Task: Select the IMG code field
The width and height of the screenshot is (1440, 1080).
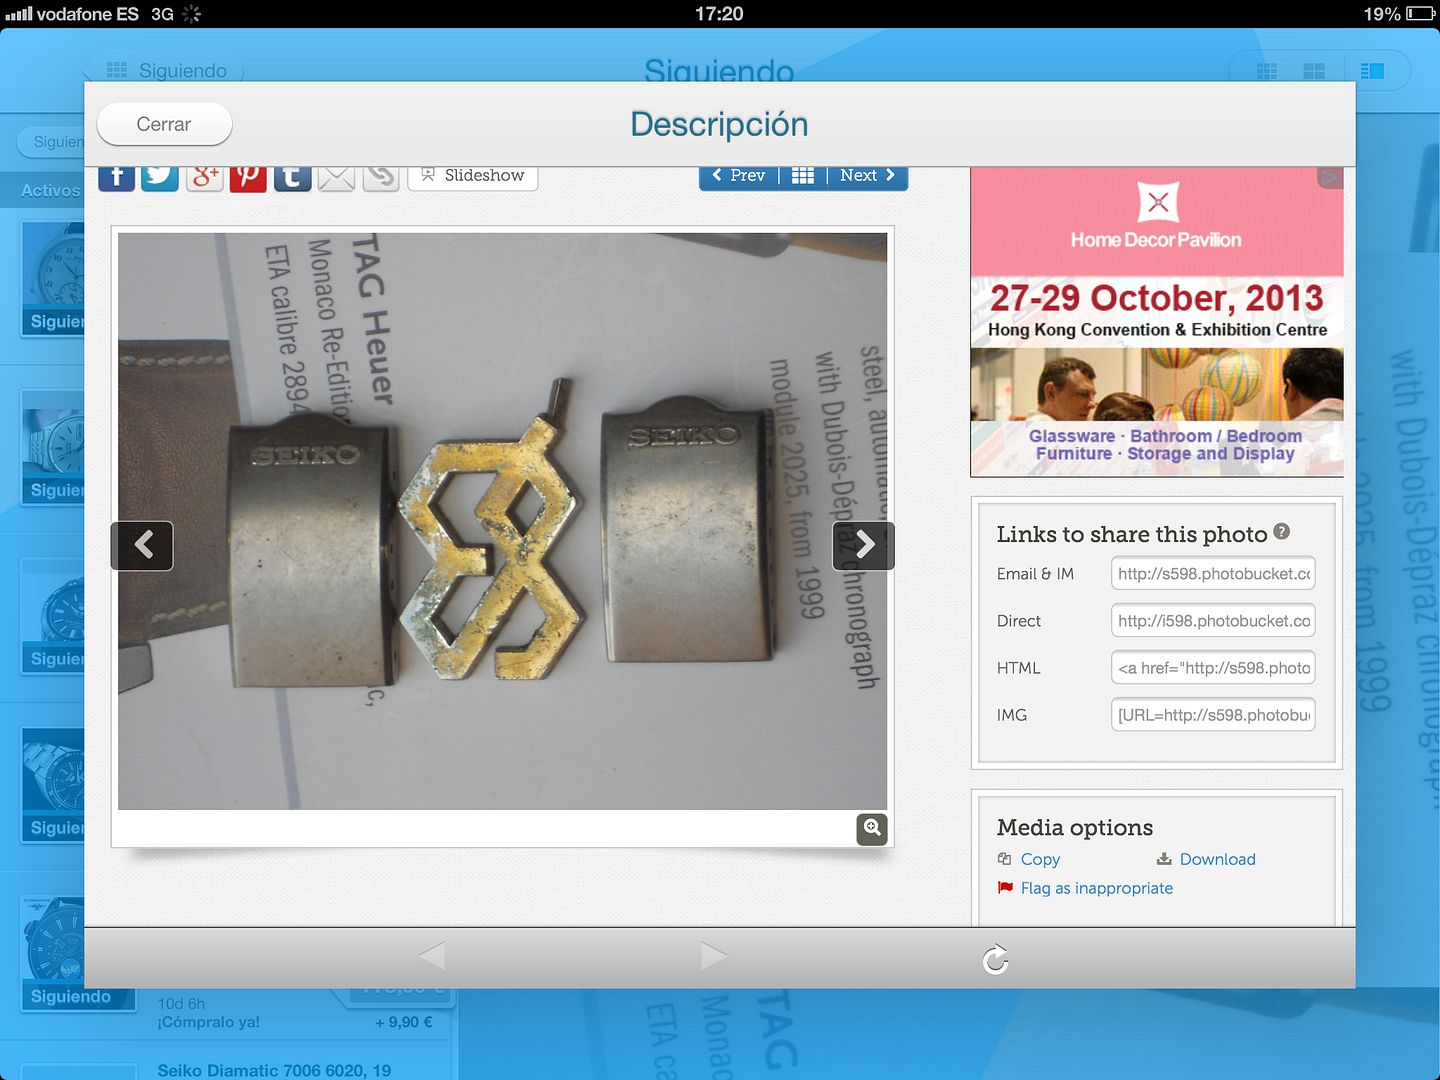Action: 1213,714
